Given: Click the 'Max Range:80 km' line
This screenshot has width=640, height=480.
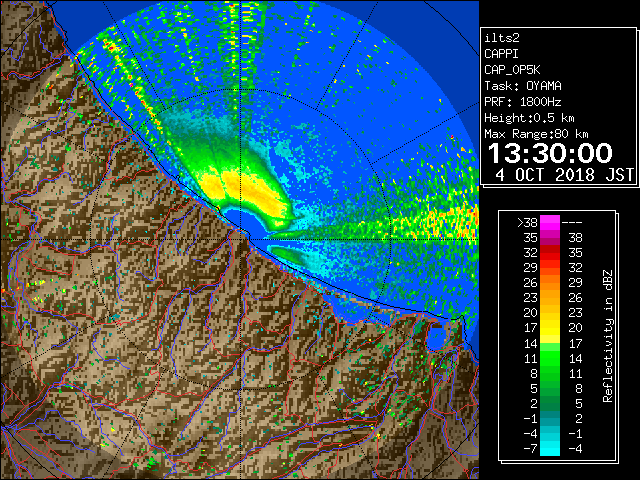Looking at the screenshot, I should (x=536, y=134).
